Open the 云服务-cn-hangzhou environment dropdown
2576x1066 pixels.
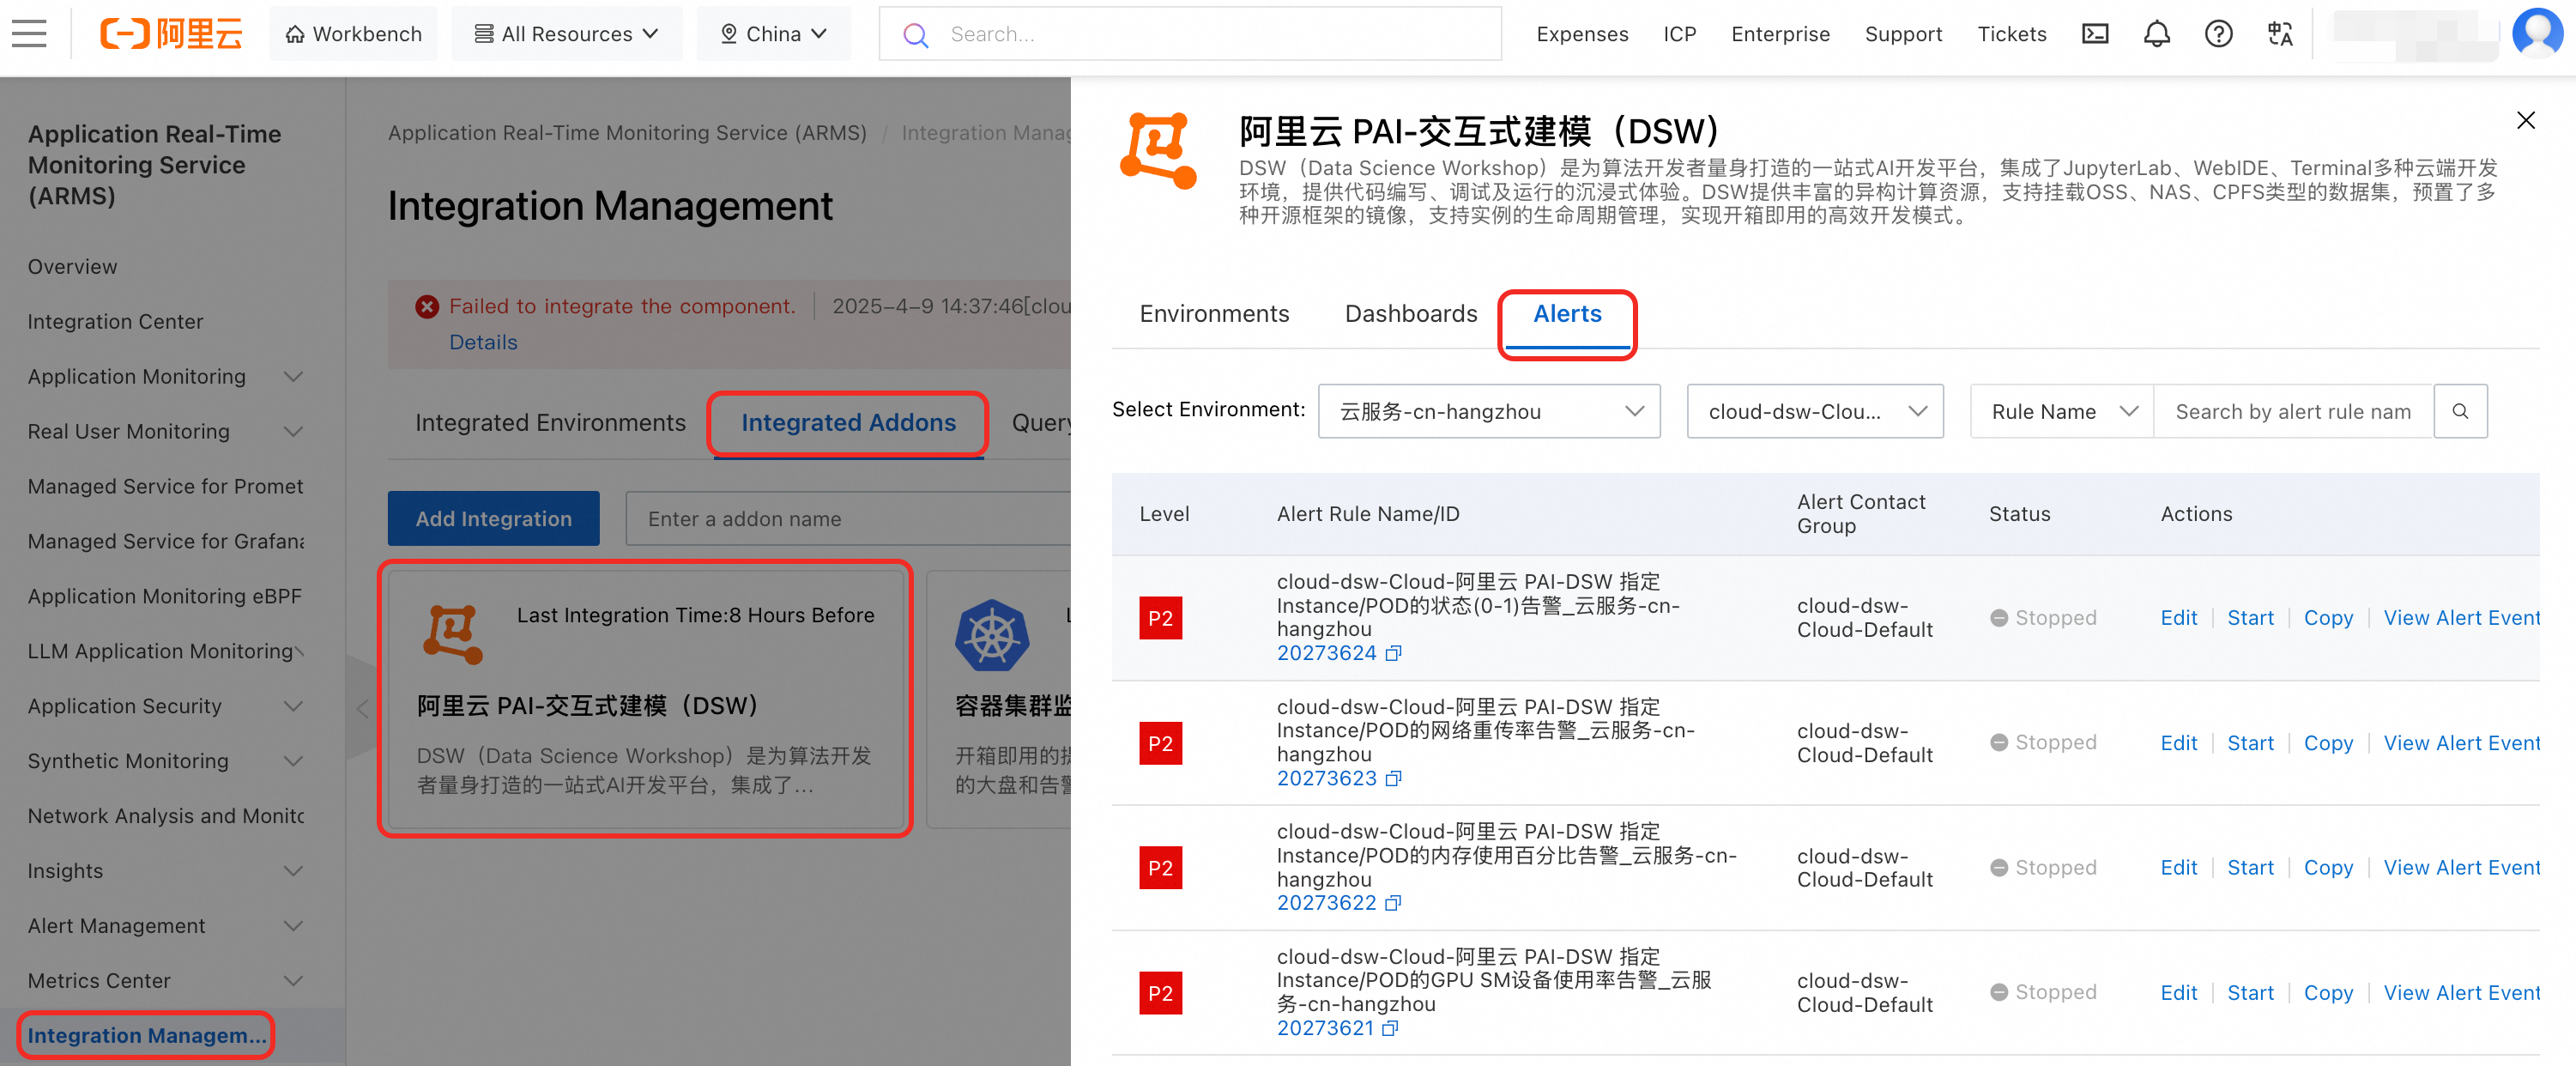[1488, 411]
